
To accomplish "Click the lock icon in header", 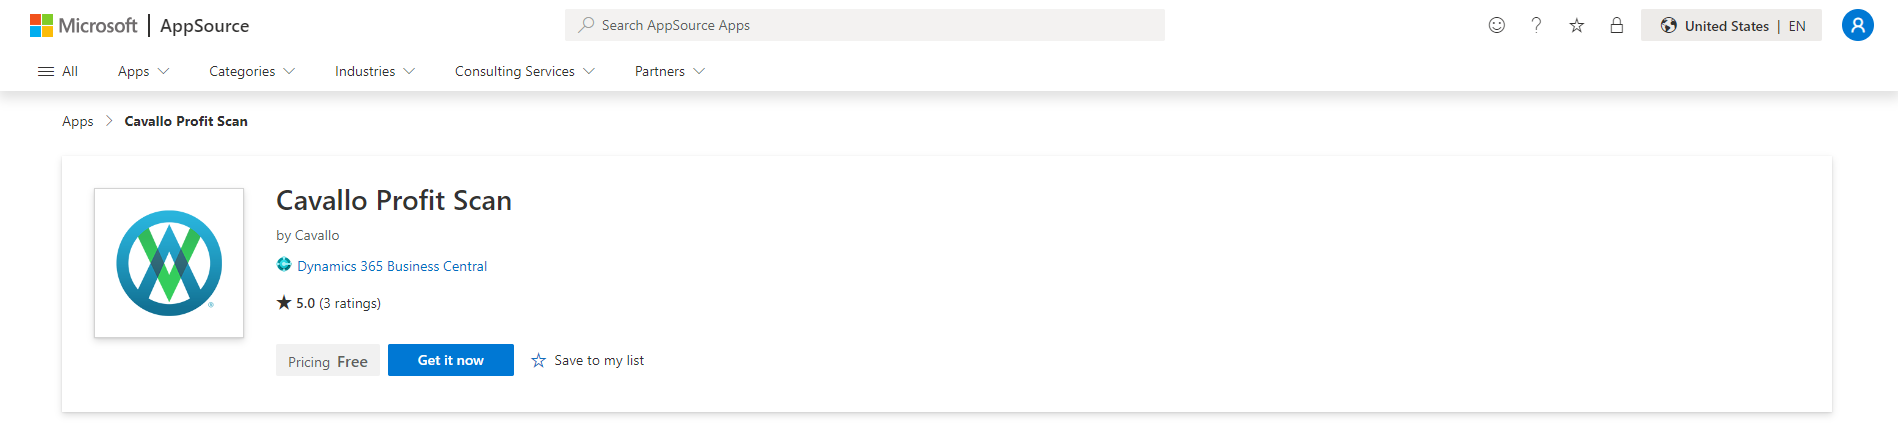I will [1616, 26].
